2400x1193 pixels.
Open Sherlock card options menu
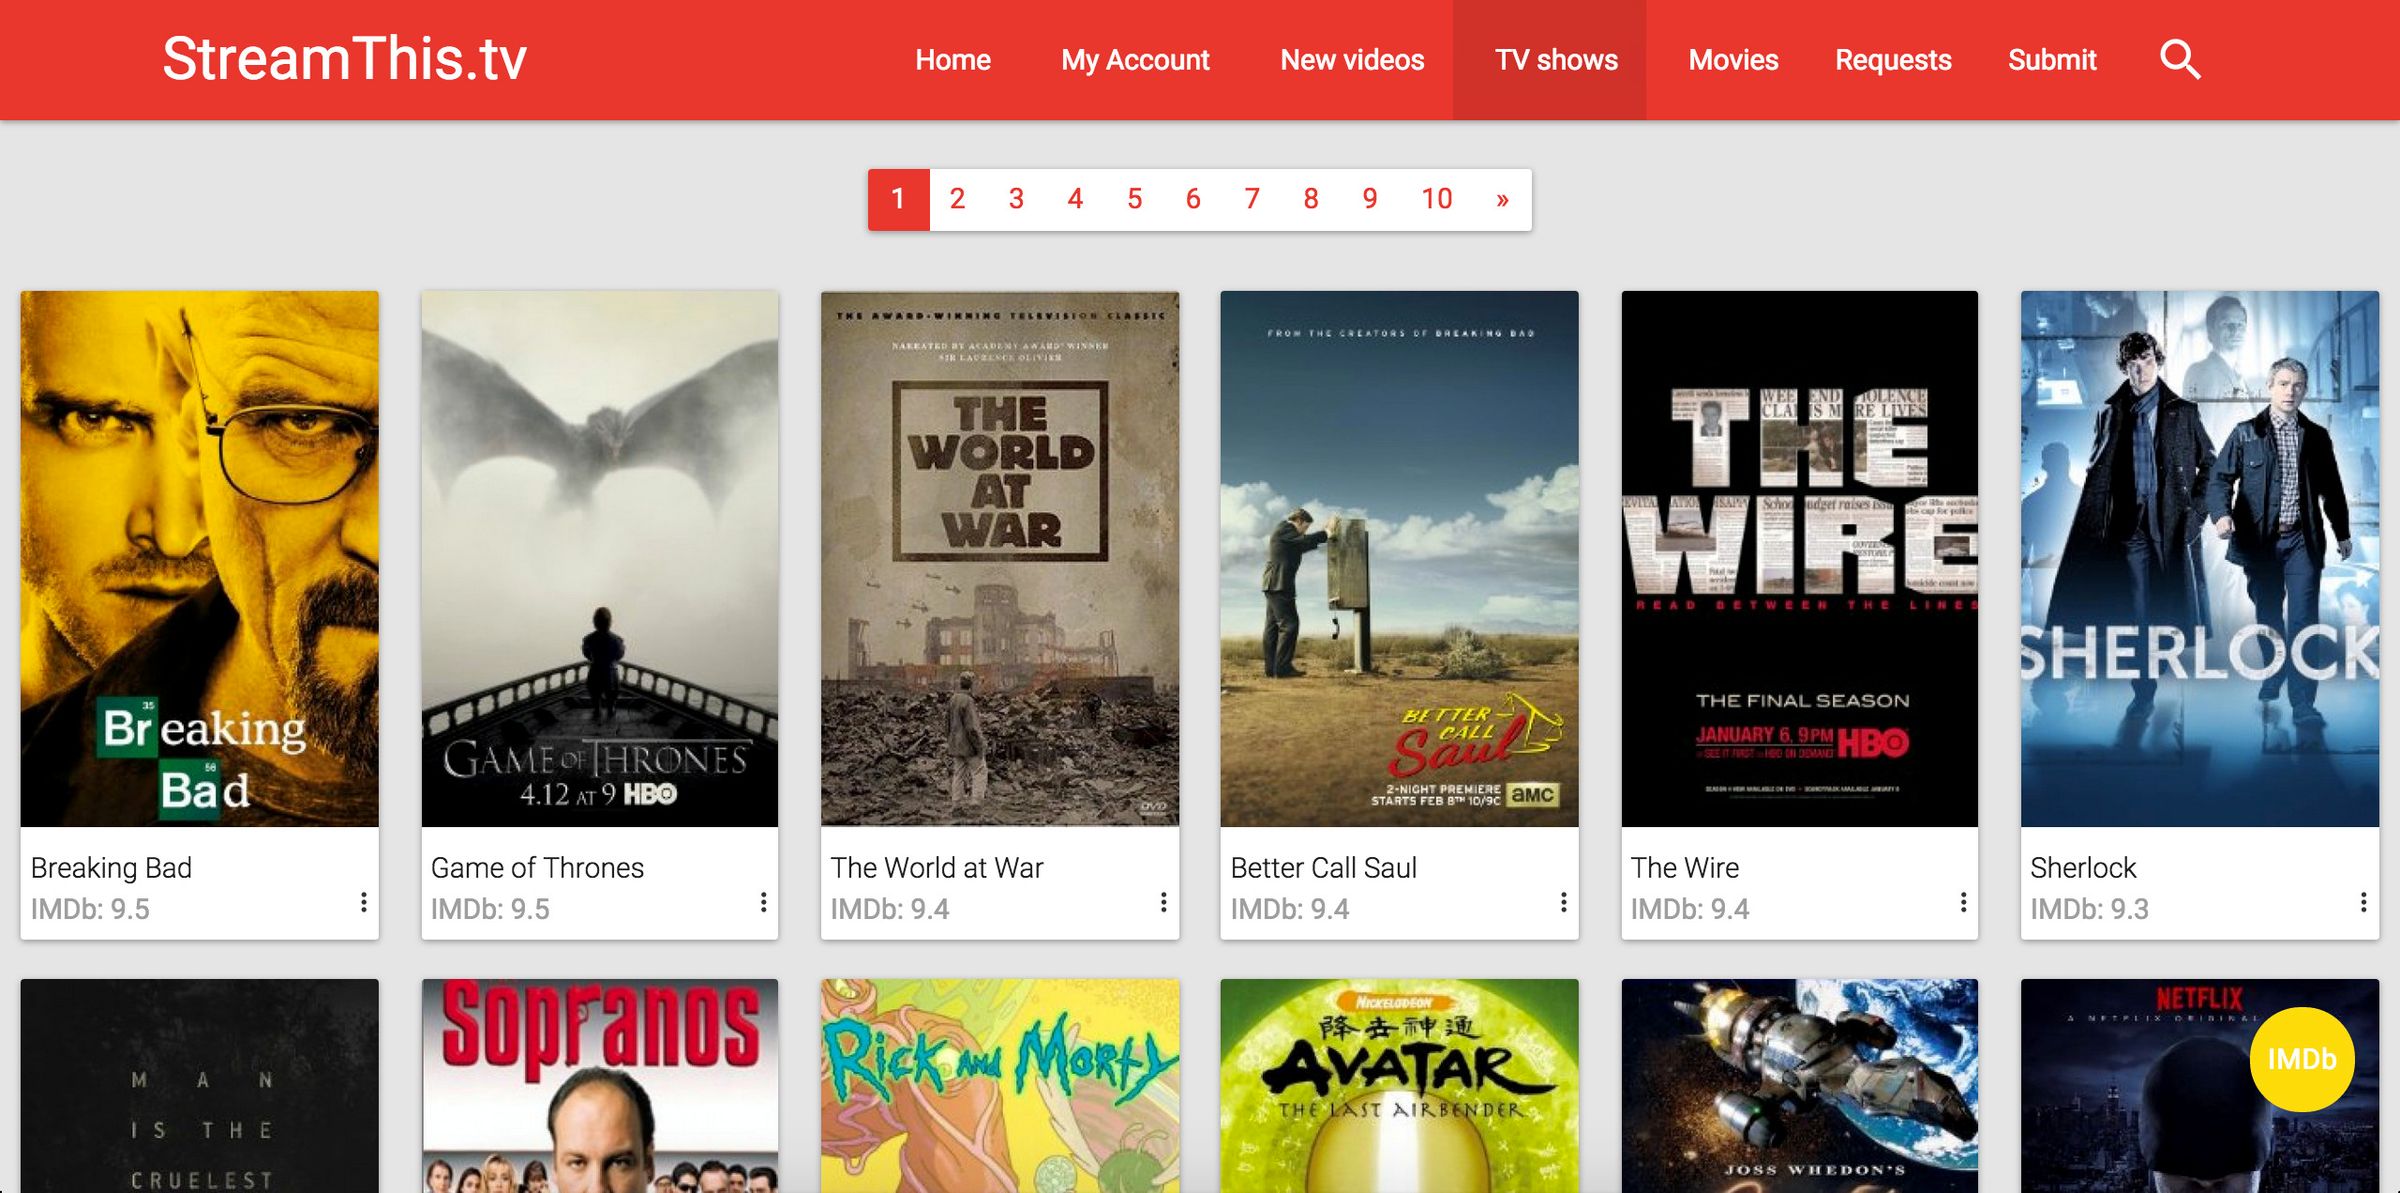pyautogui.click(x=2363, y=903)
